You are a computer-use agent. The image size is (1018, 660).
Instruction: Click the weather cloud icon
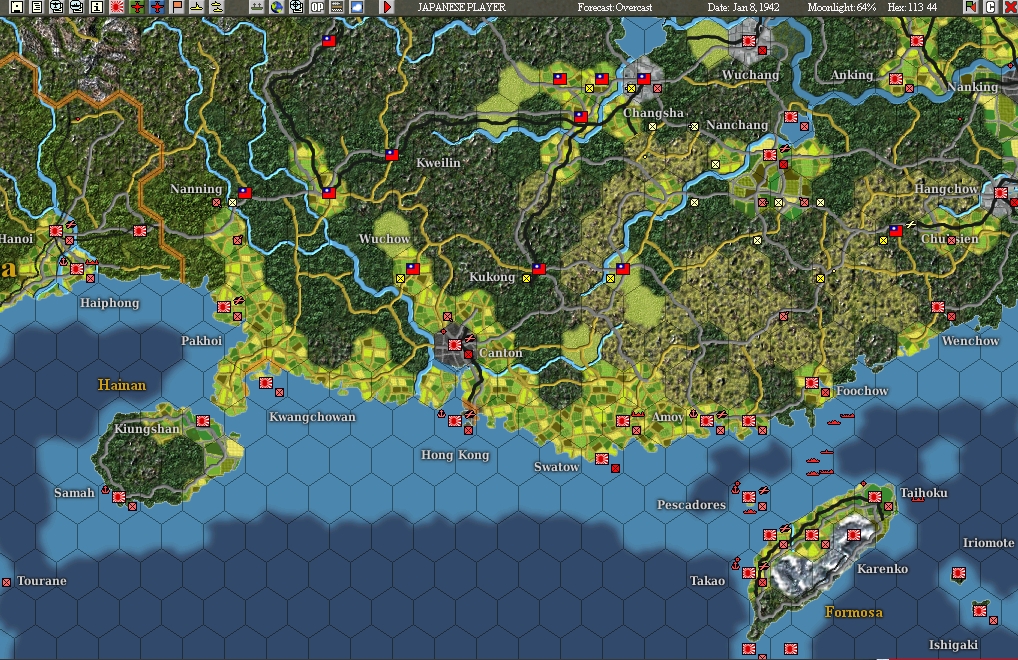356,7
